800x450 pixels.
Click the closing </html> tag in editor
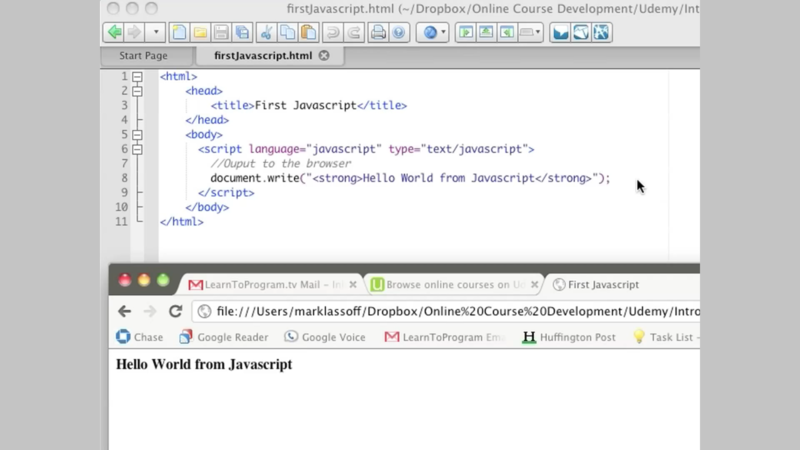182,222
